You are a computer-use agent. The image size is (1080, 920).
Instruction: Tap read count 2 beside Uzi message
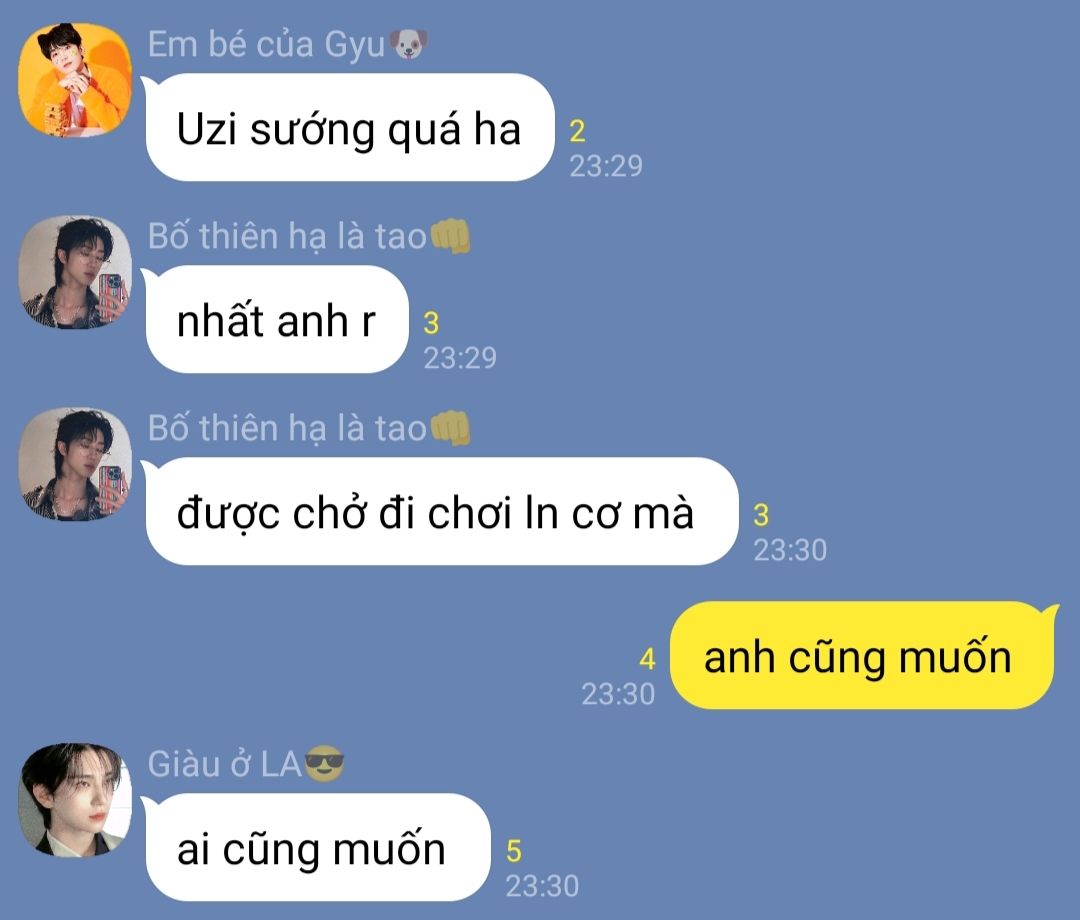[x=577, y=132]
